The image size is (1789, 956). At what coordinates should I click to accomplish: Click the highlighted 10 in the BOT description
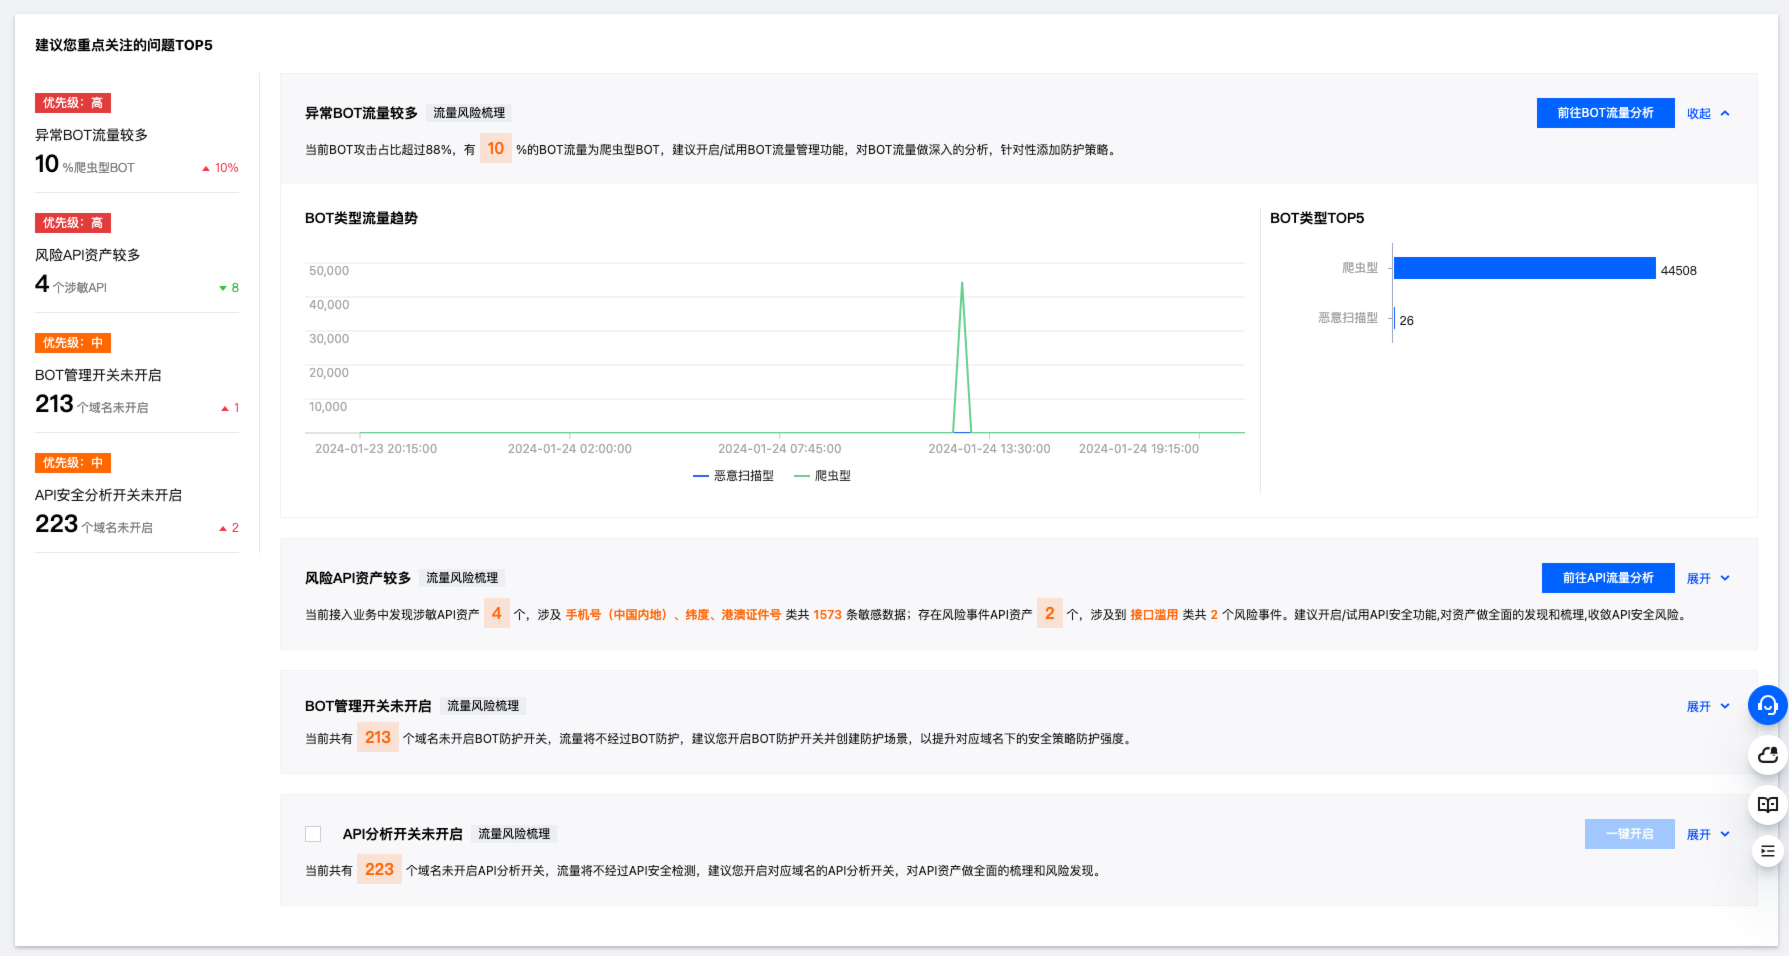[496, 148]
